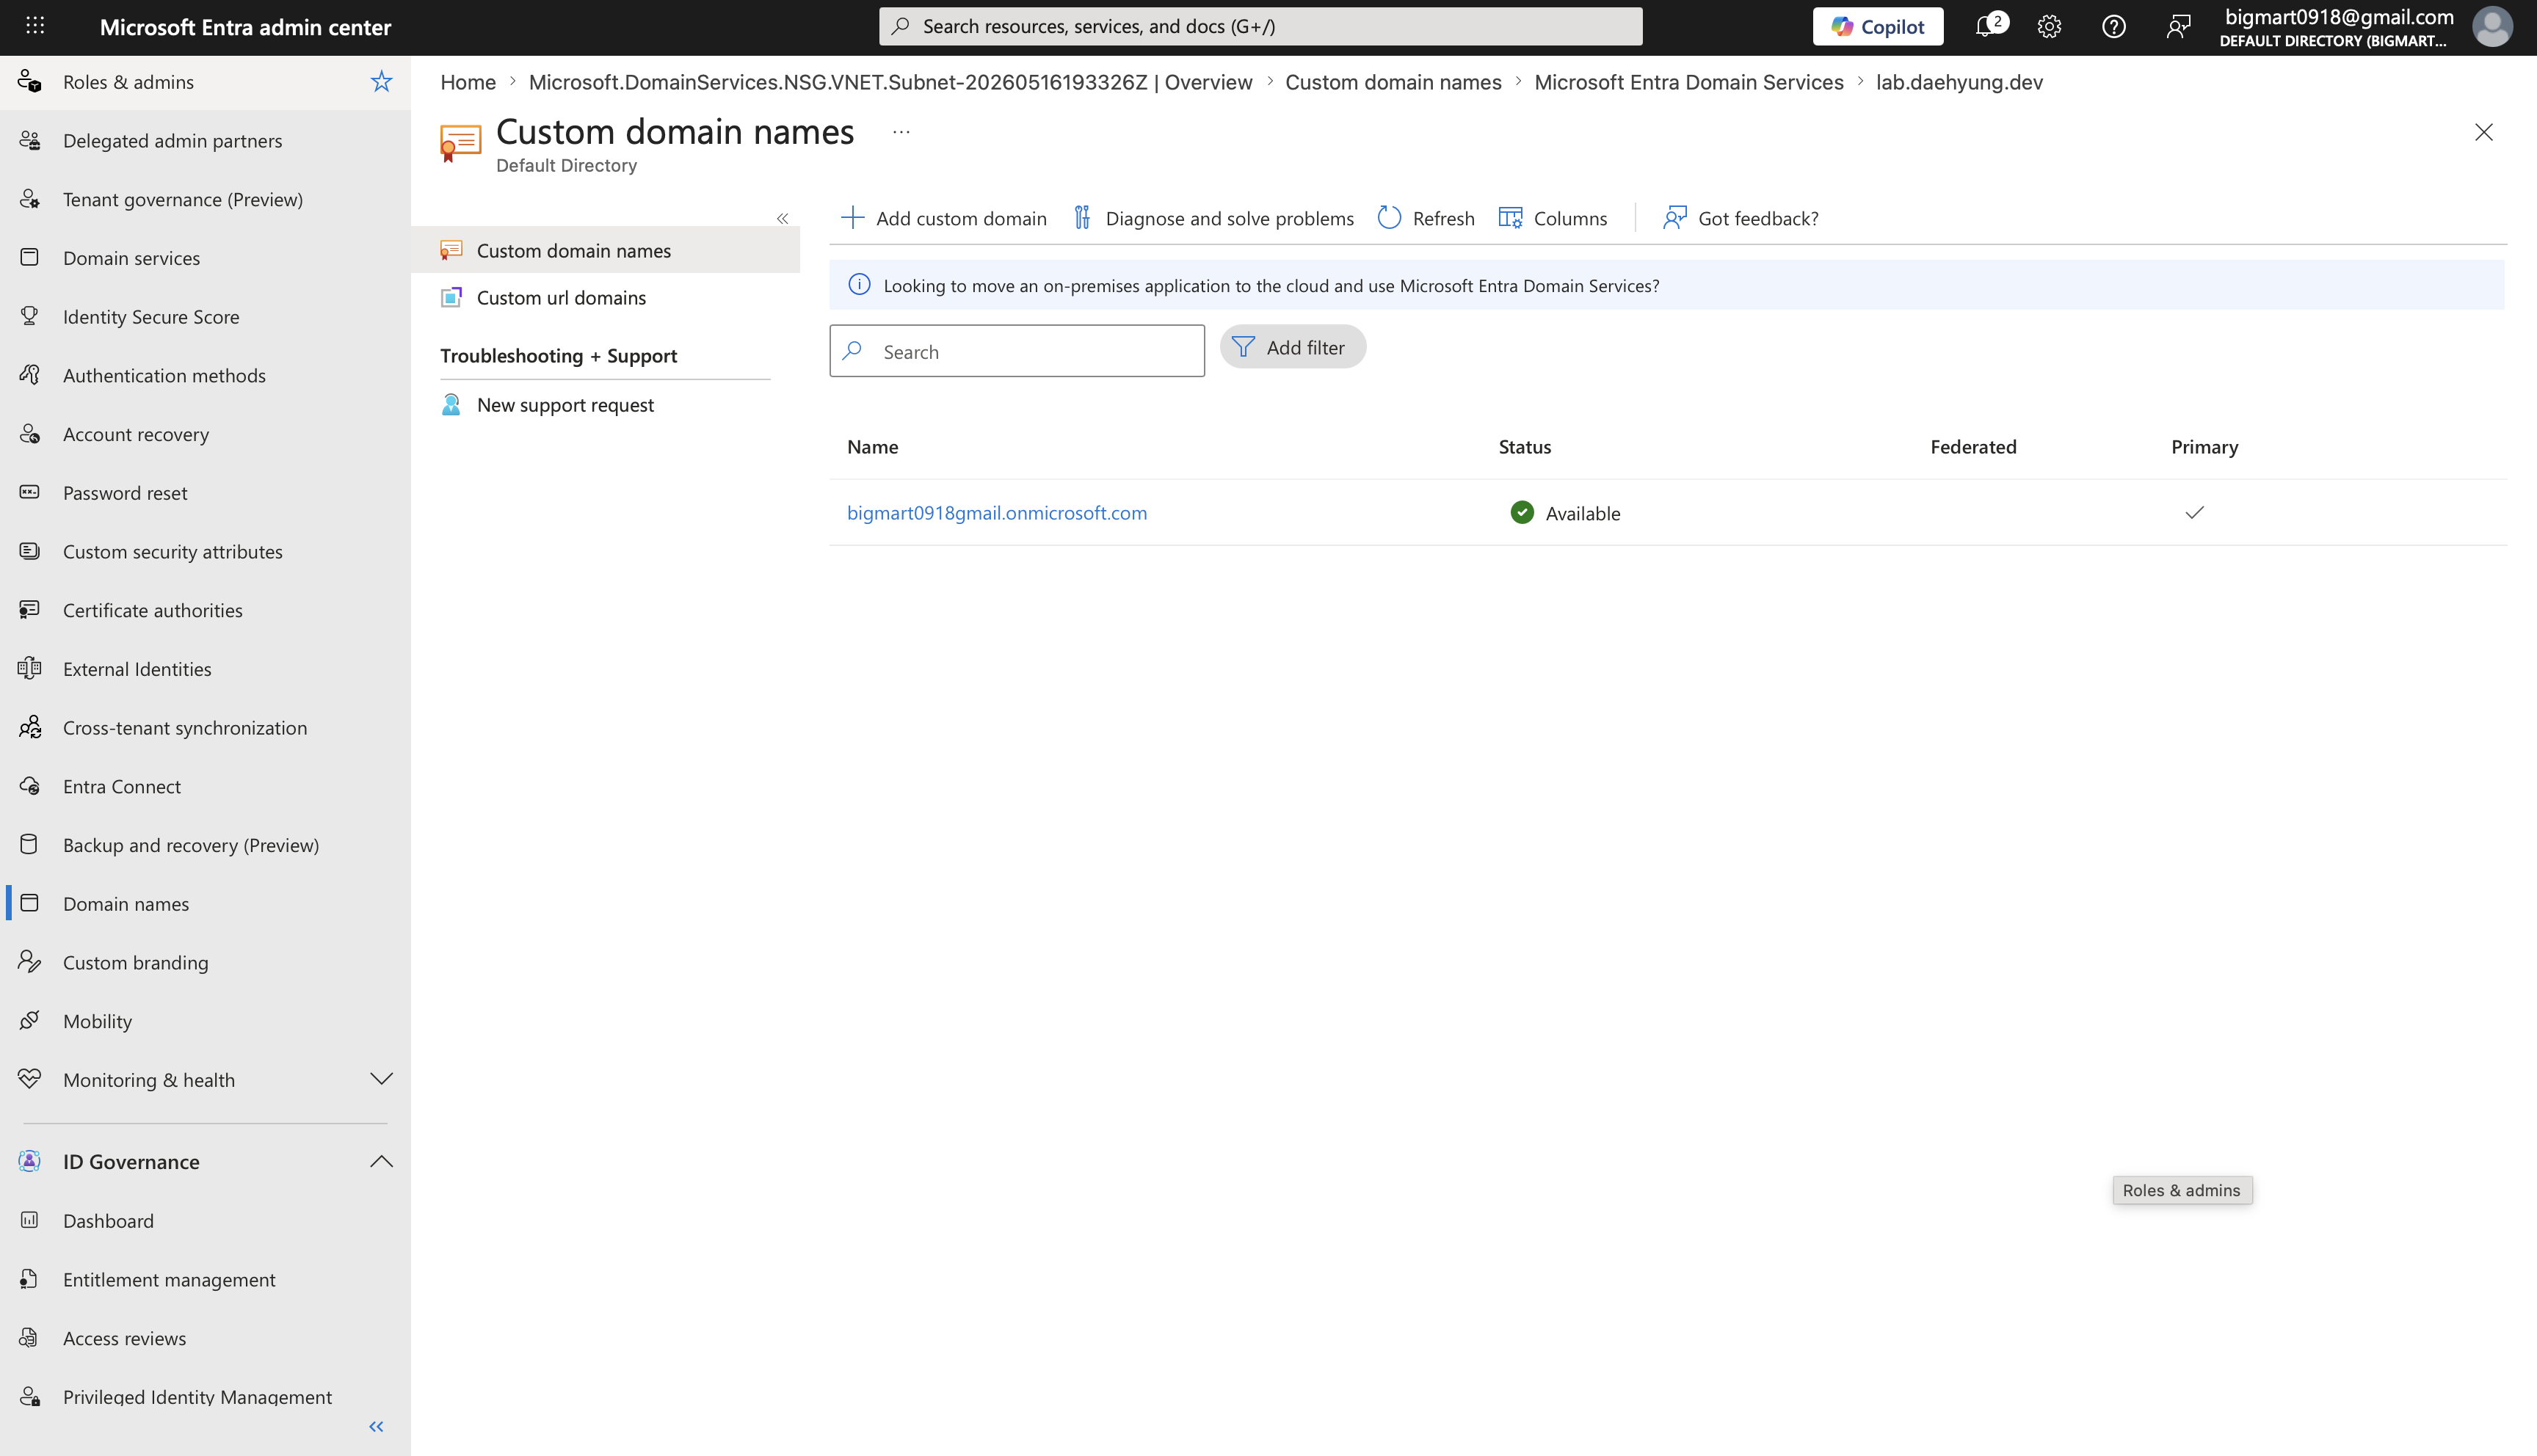Image resolution: width=2537 pixels, height=1456 pixels.
Task: Click Got feedback? in toolbar
Action: (x=1740, y=218)
